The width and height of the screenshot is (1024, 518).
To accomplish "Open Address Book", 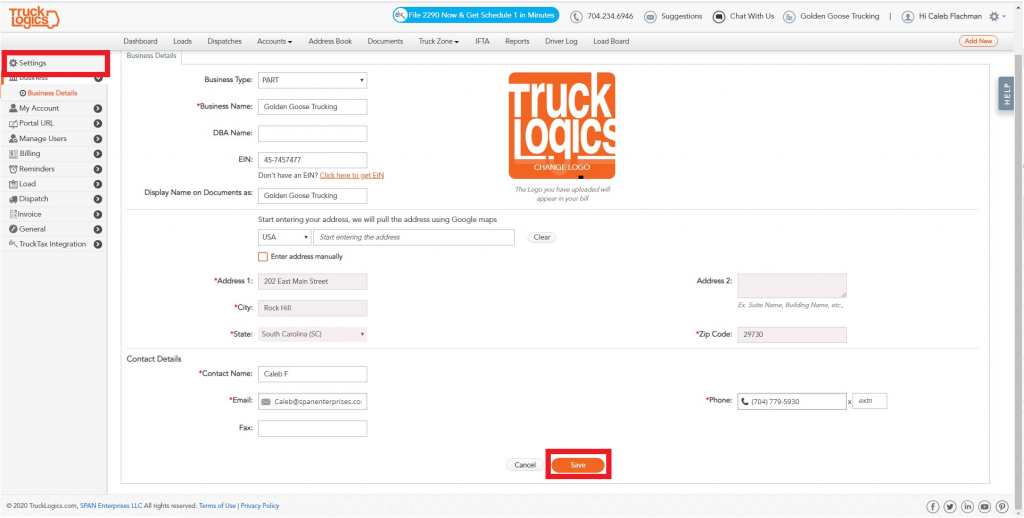I will point(330,41).
